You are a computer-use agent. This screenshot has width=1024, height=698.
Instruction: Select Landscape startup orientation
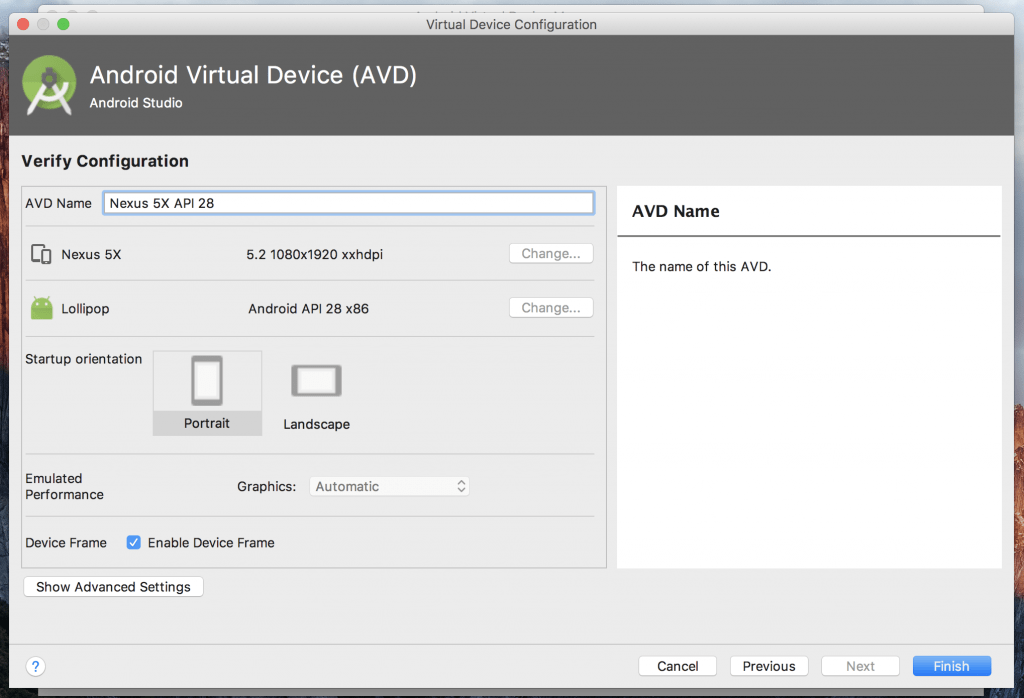(316, 397)
